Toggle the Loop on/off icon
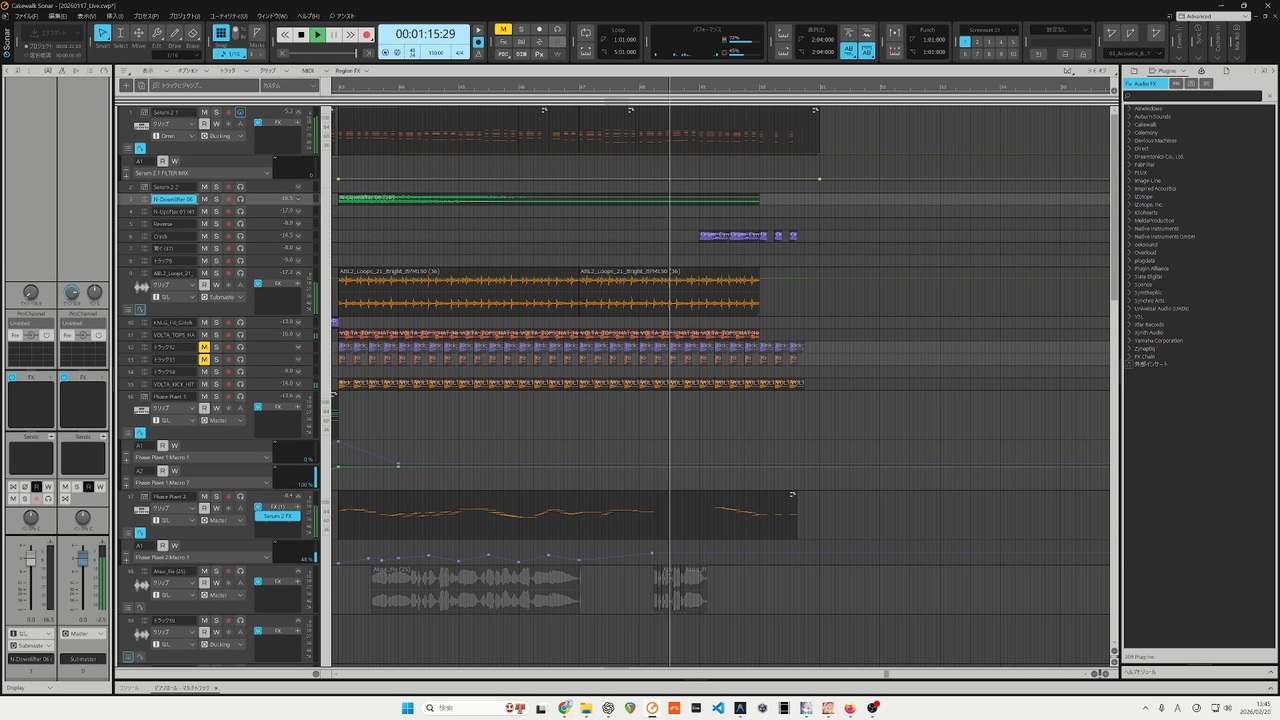Screen dimensions: 1280x720 pyautogui.click(x=586, y=33)
